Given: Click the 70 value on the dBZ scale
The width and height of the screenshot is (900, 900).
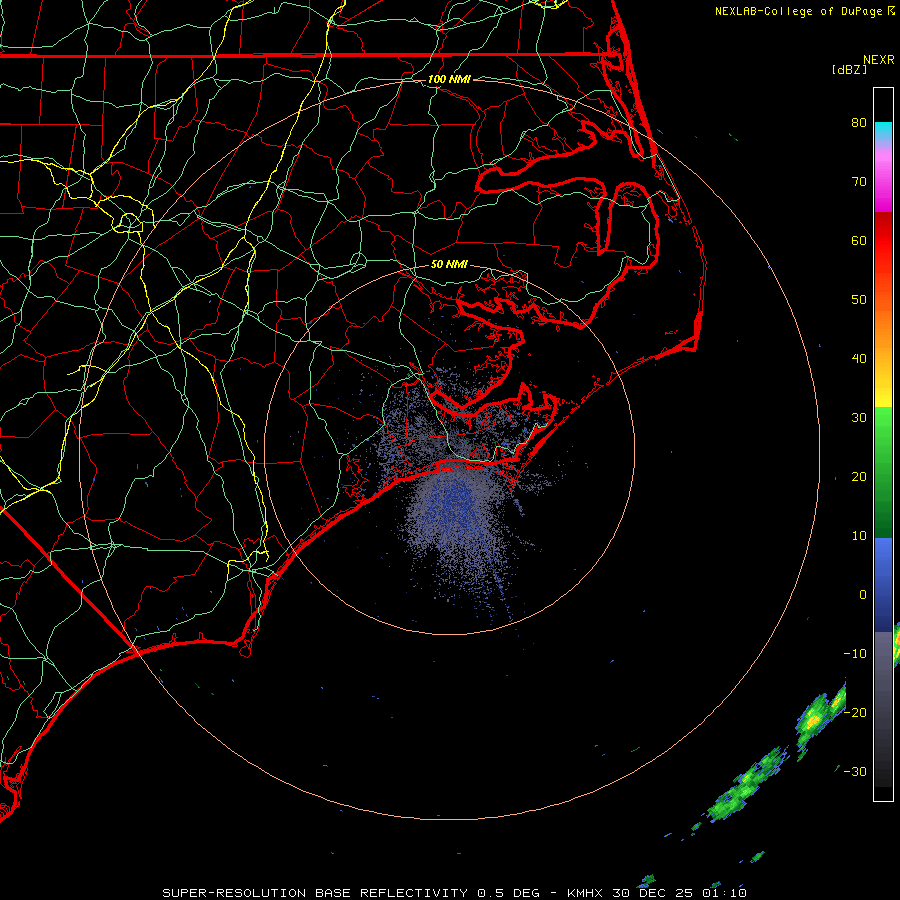Looking at the screenshot, I should click(x=859, y=181).
